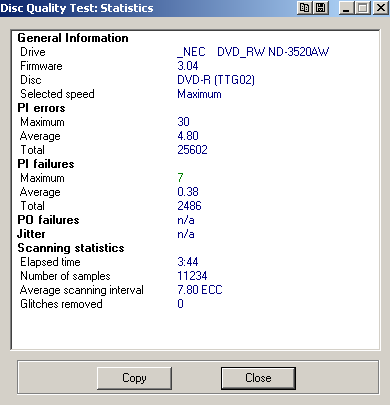Click the Glitches removed label
The width and height of the screenshot is (390, 405).
[x=61, y=304]
